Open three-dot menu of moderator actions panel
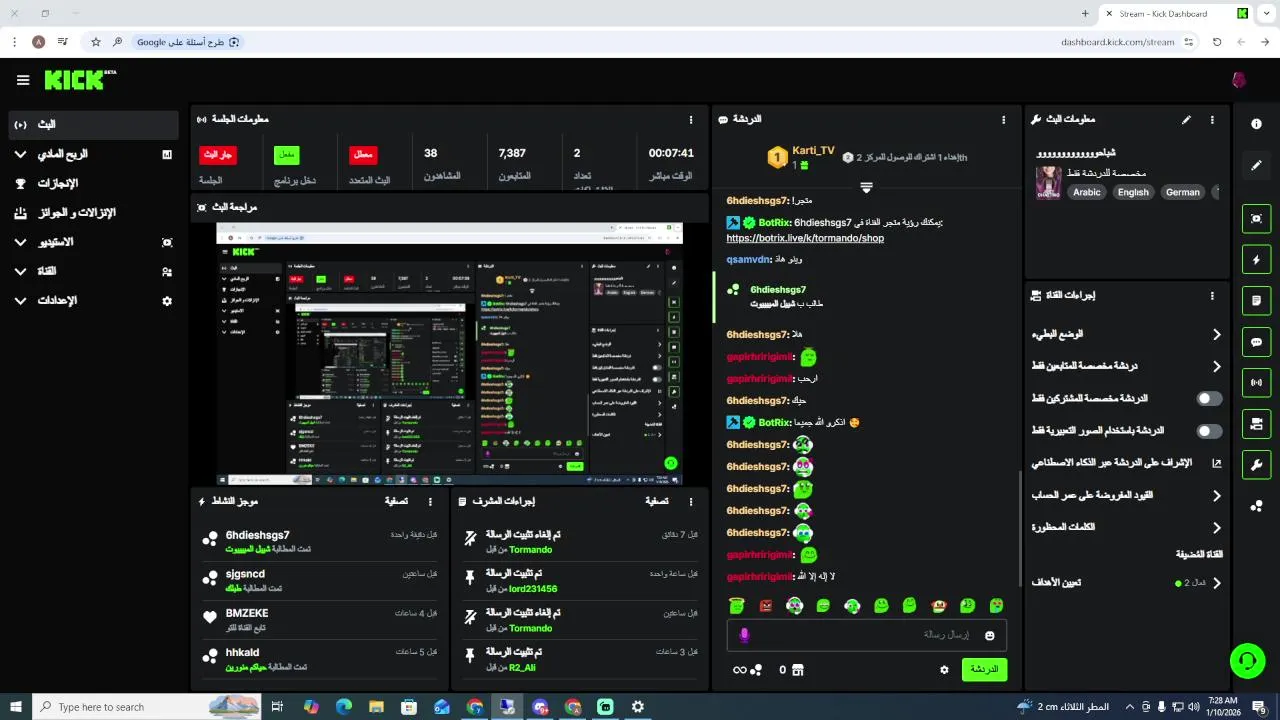Screen dimensions: 1280x720 pyautogui.click(x=691, y=502)
